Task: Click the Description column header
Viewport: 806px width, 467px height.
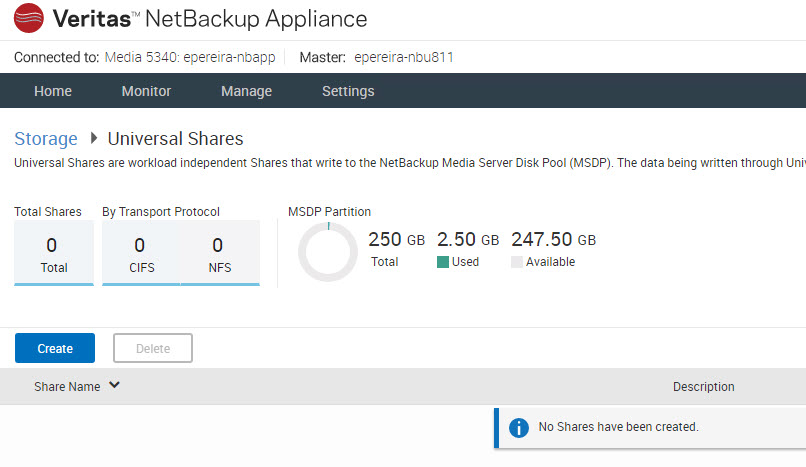Action: tap(703, 386)
